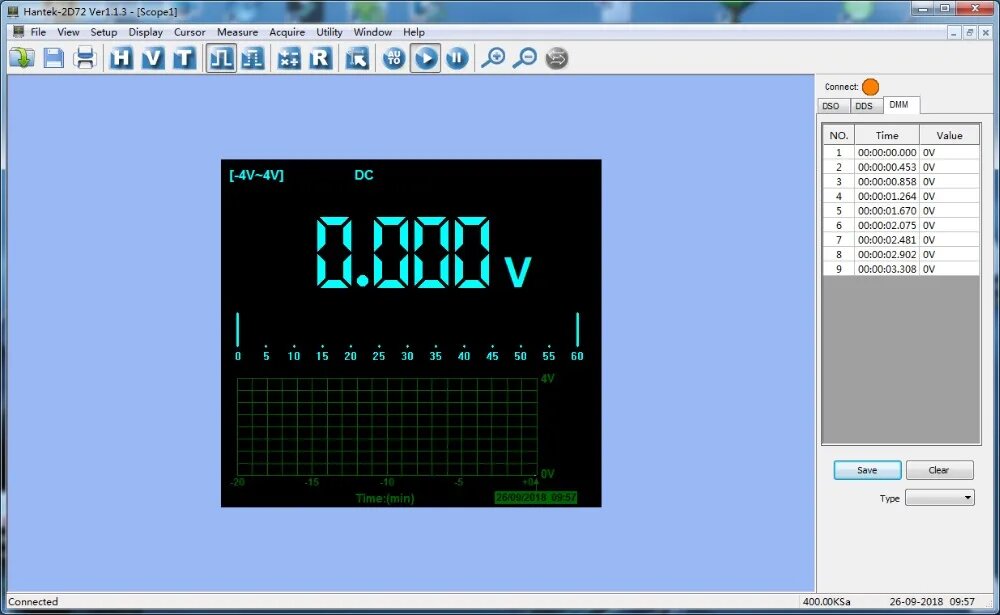Click the DC mode label on meter
The width and height of the screenshot is (1000, 615).
click(364, 175)
